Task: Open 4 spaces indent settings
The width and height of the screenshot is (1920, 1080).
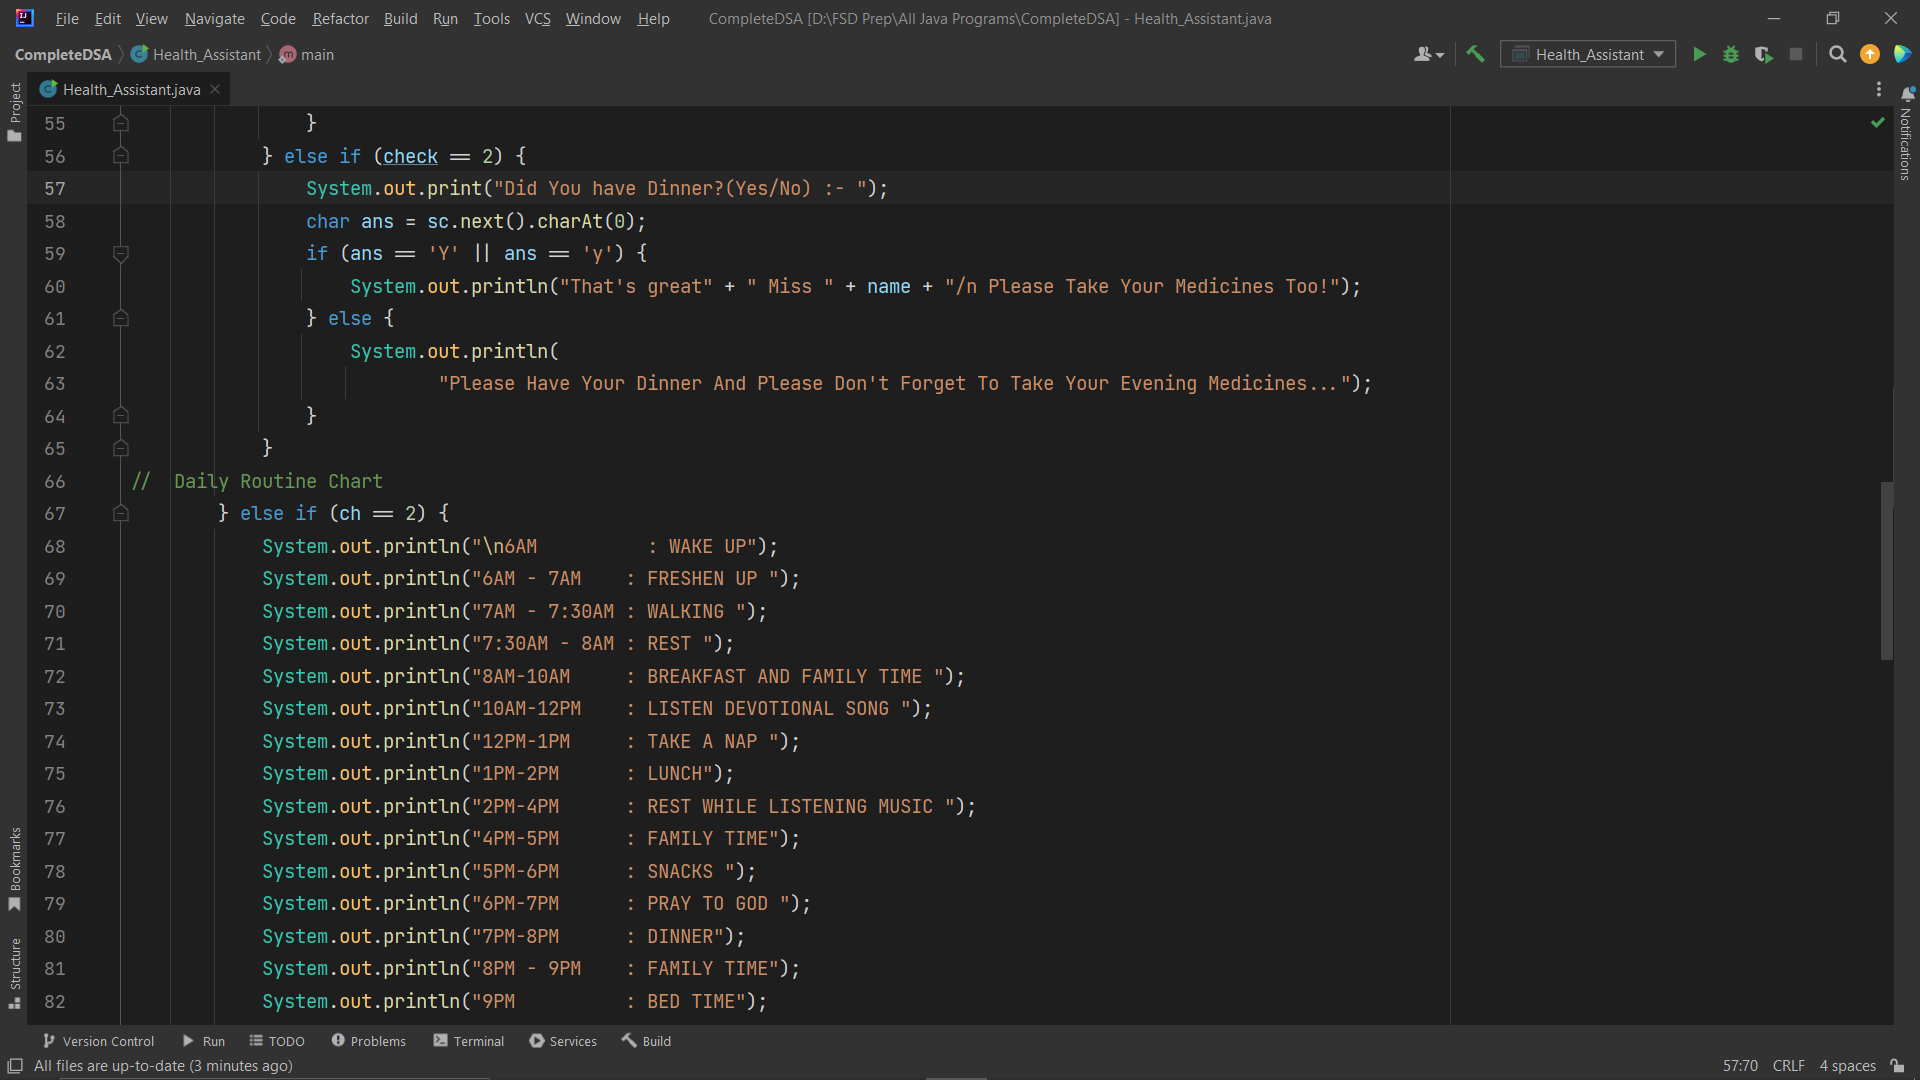Action: [x=1847, y=1066]
